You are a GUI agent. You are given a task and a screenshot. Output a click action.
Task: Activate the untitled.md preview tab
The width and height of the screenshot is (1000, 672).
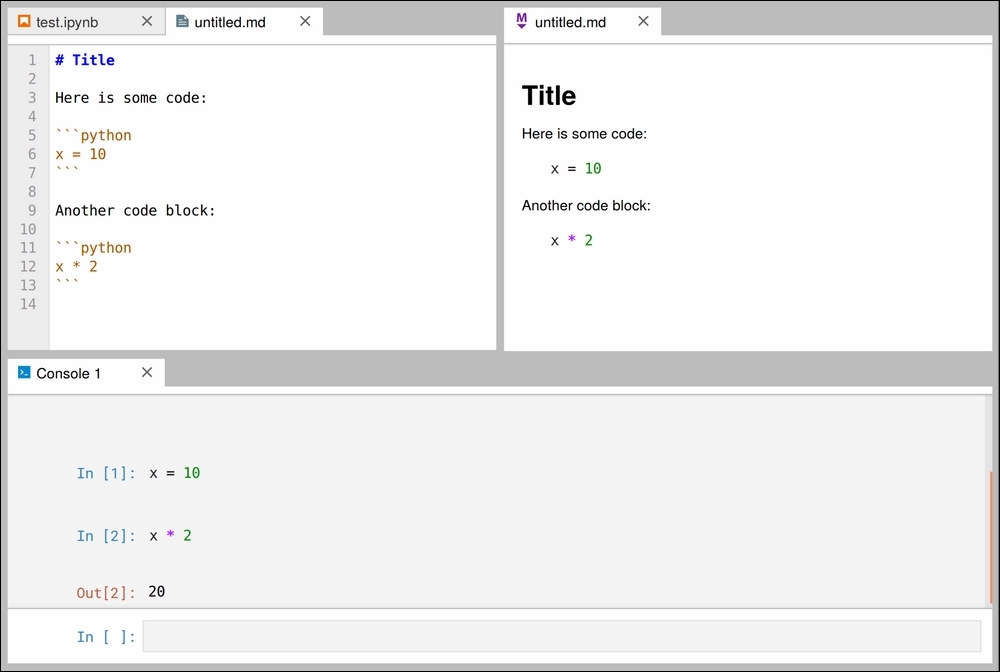pyautogui.click(x=570, y=22)
